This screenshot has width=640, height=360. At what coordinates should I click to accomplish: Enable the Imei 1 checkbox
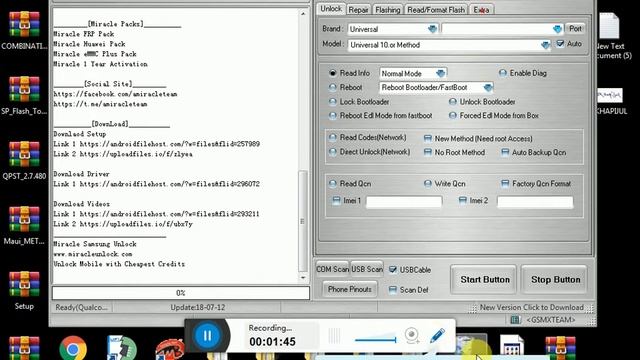(x=336, y=200)
